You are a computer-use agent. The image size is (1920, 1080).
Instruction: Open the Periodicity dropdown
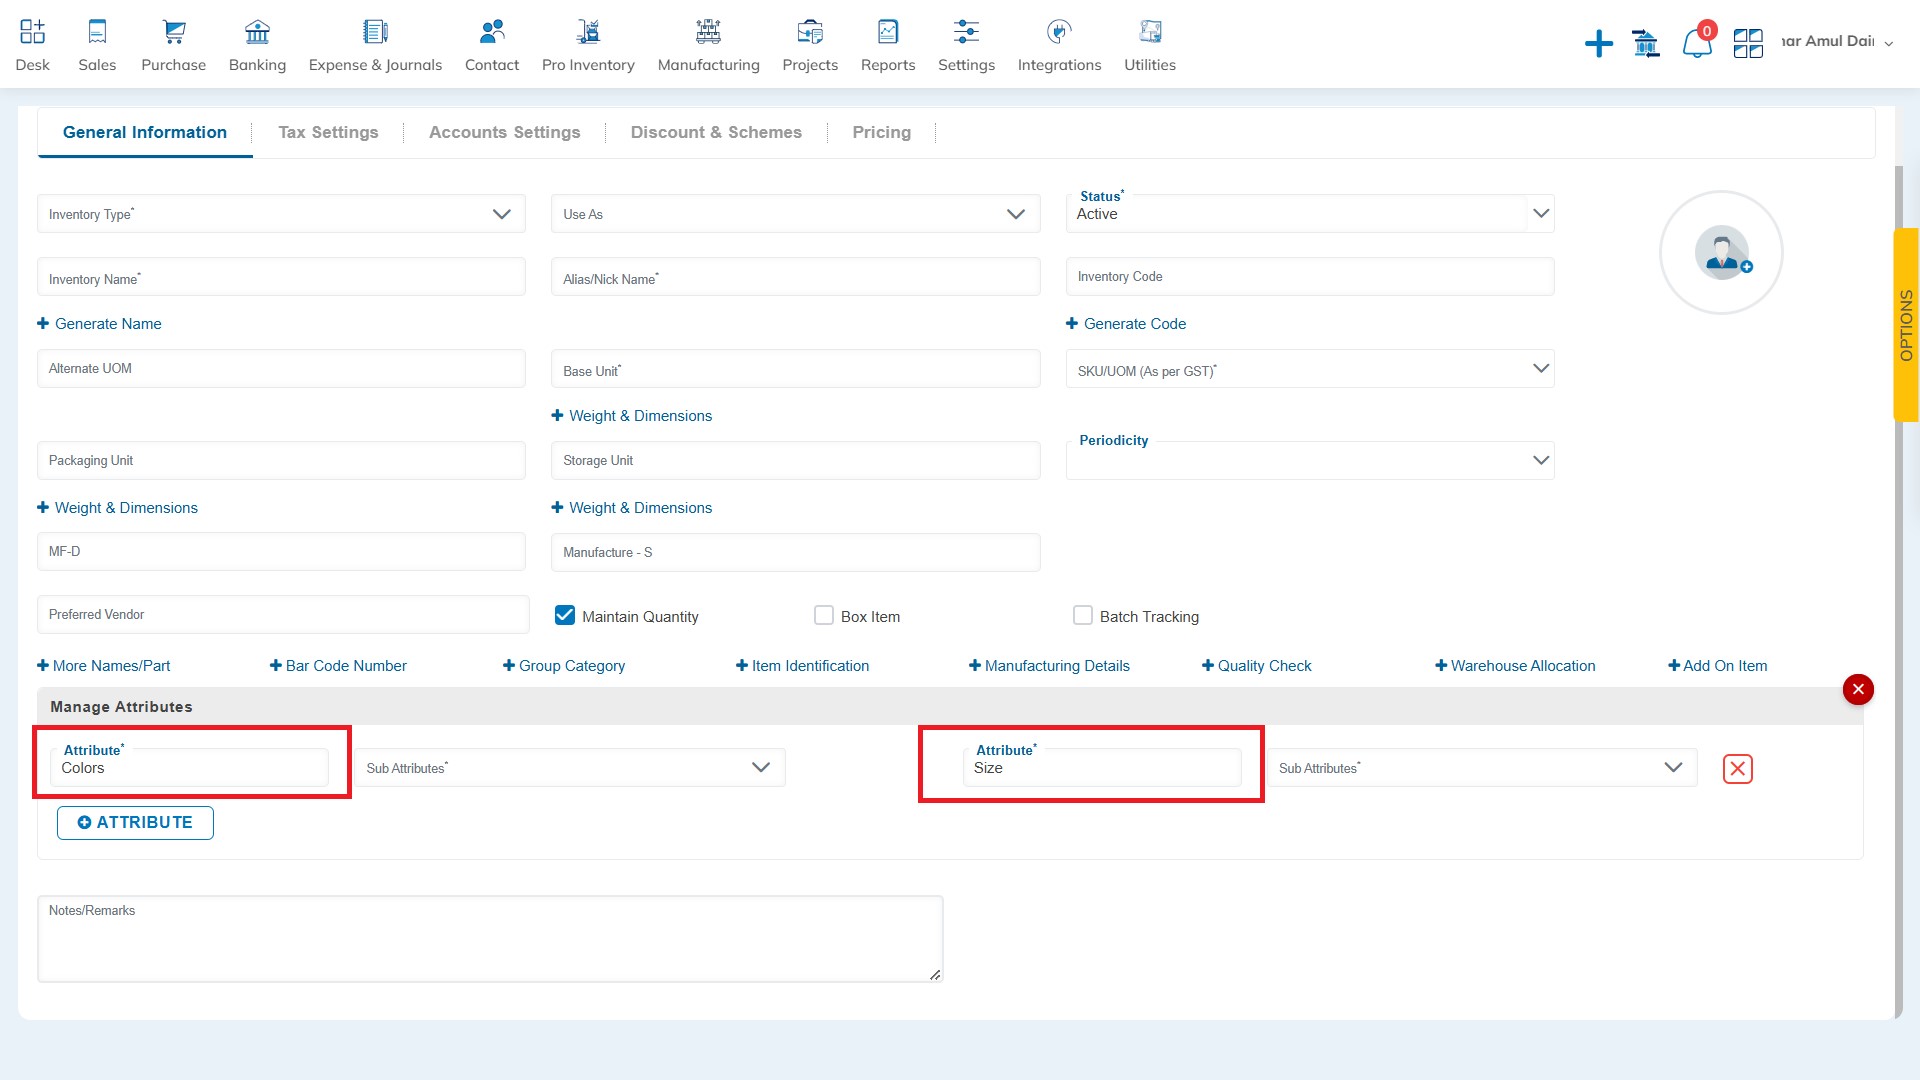click(x=1310, y=461)
